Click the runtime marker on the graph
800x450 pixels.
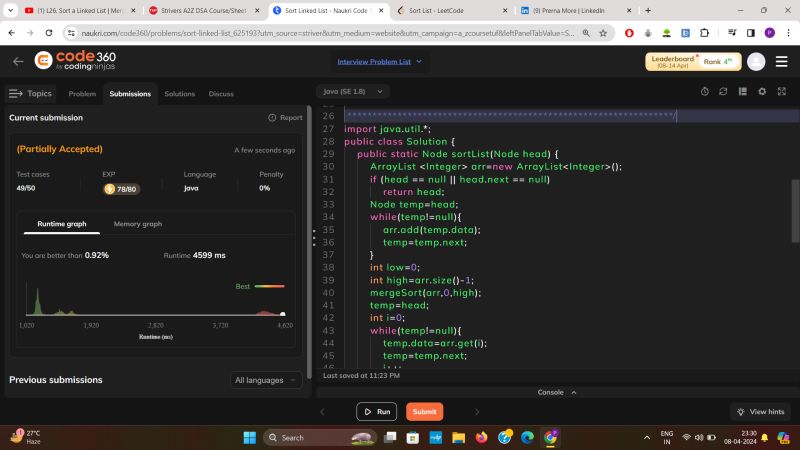[282, 314]
